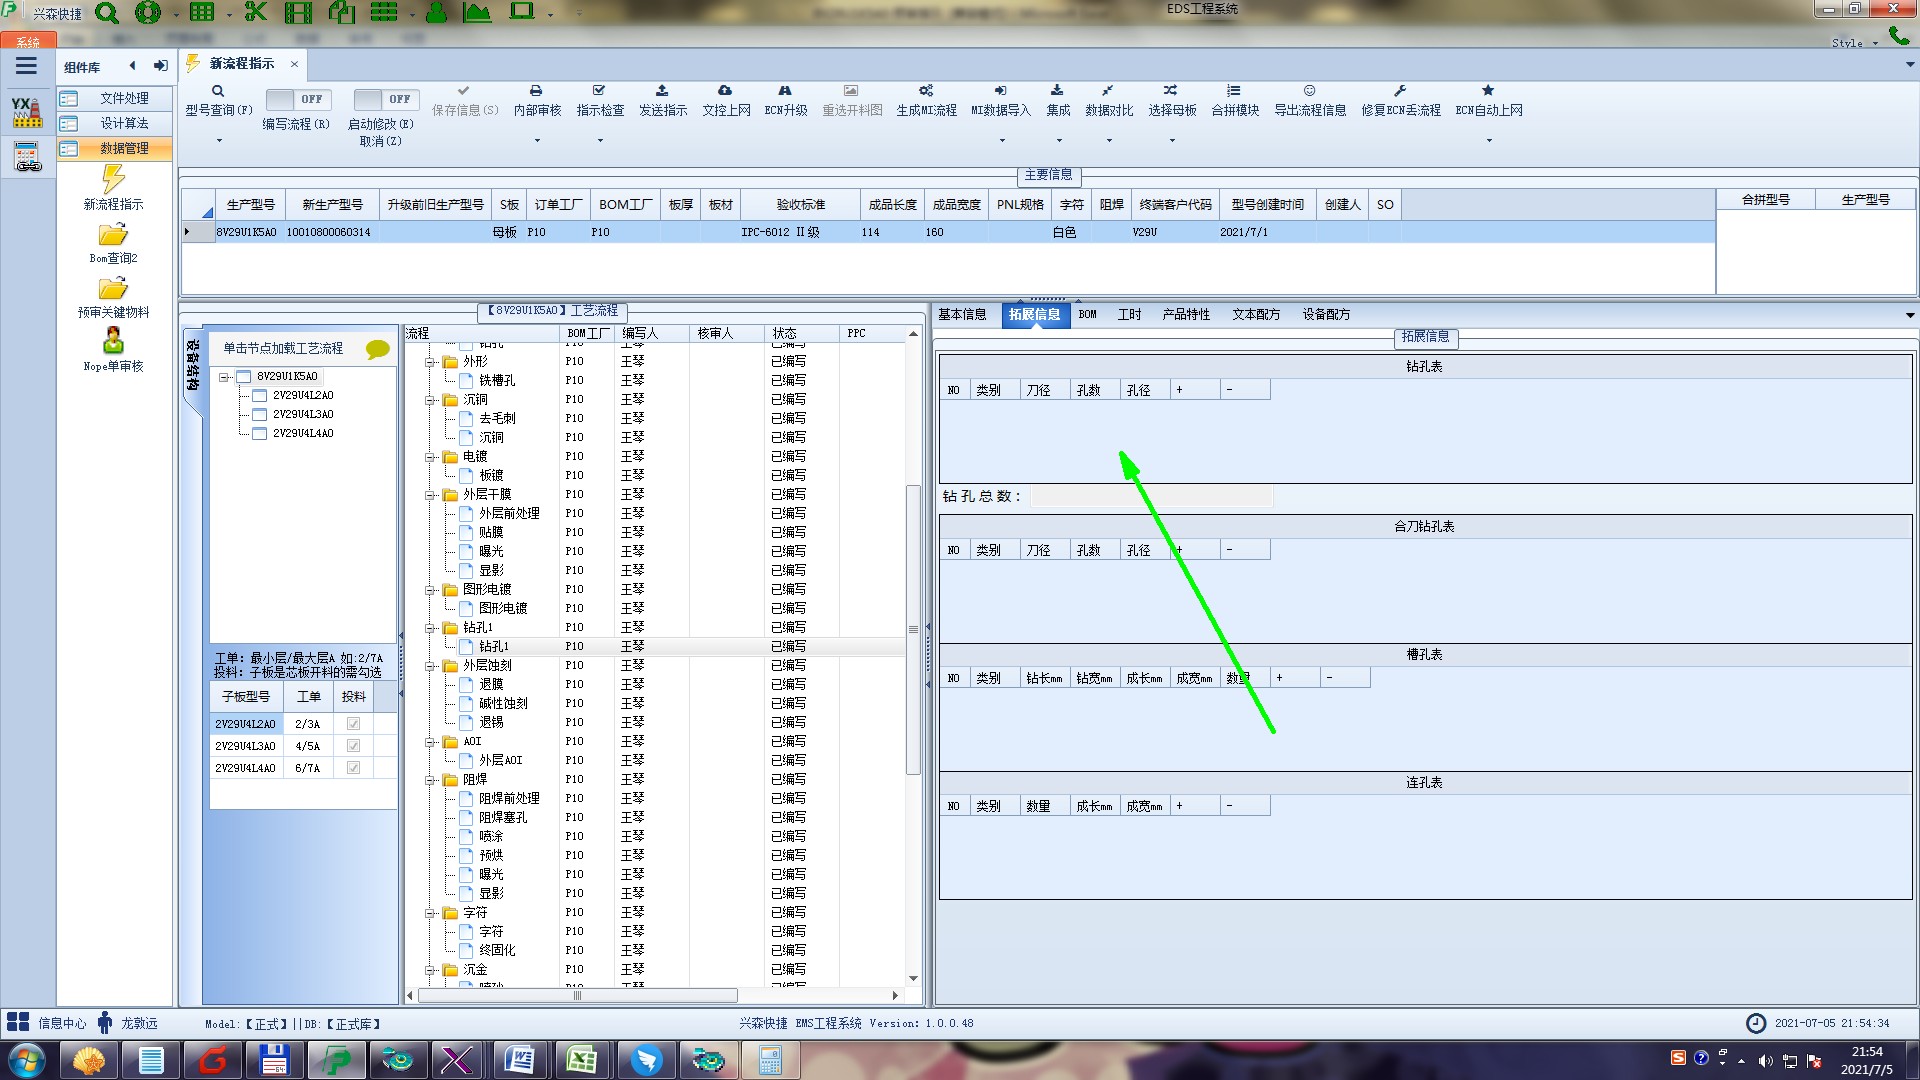Open the ECN自动上网 dropdown arrow
Viewport: 1920px width, 1080px height.
[1489, 141]
